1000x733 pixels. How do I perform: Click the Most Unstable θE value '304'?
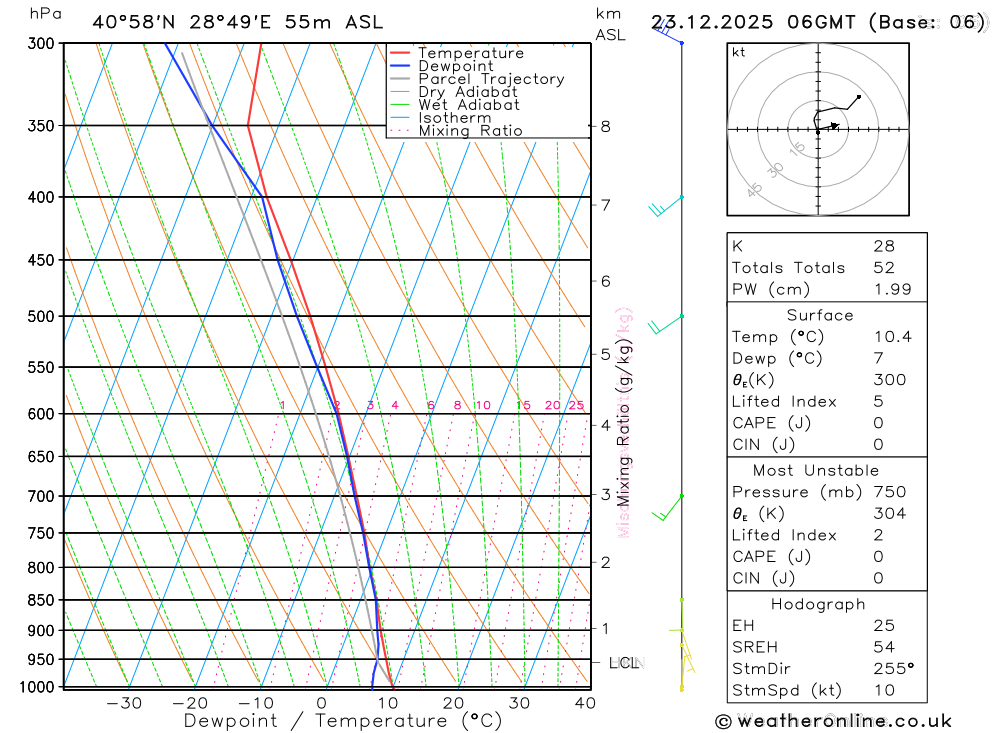tap(890, 514)
